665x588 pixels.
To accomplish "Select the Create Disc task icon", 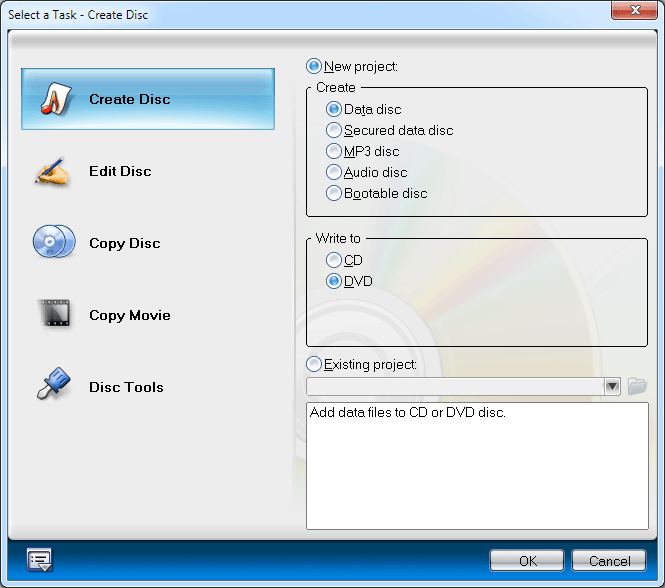I will [56, 99].
